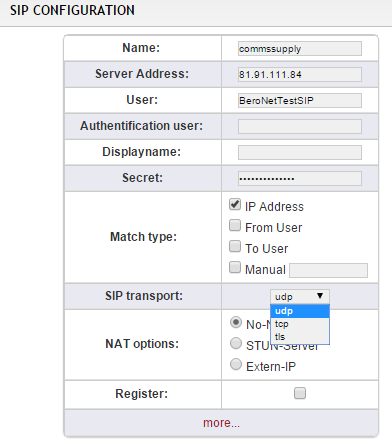
Task: Click the User field containing BeroNetTestSIP
Action: [300, 100]
